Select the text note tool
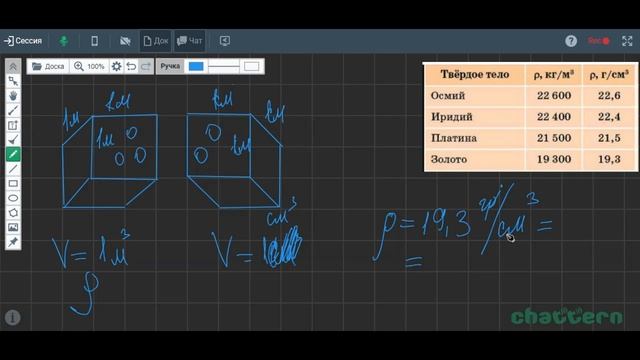 tap(13, 125)
